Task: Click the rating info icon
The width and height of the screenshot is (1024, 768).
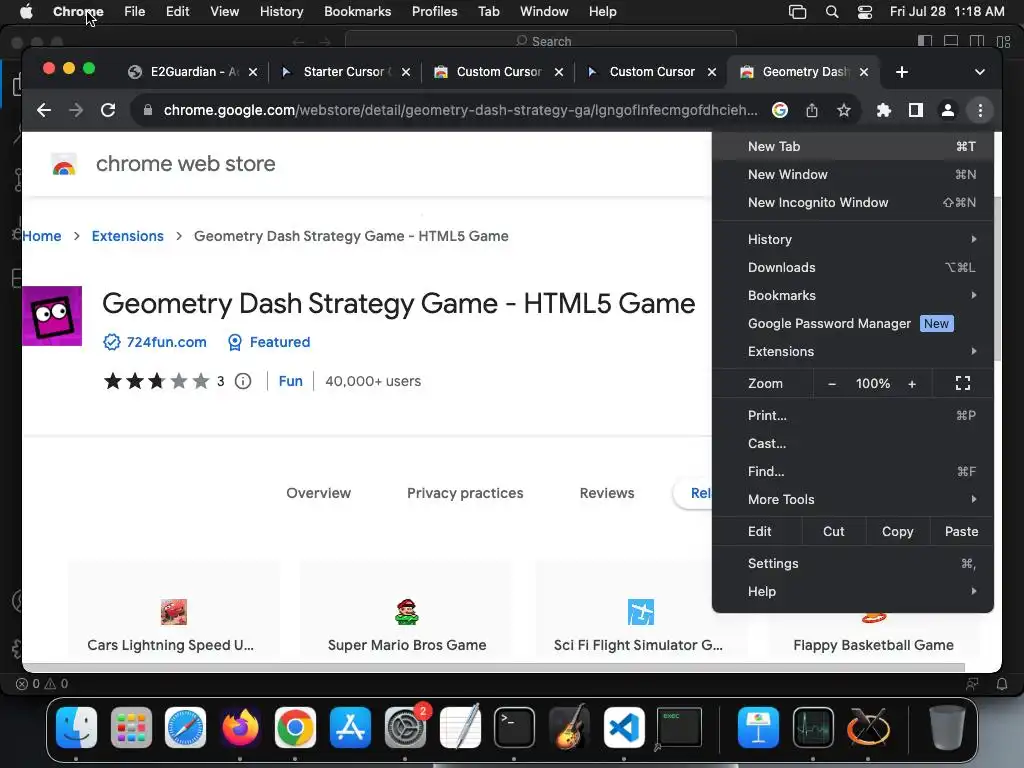Action: tap(243, 381)
